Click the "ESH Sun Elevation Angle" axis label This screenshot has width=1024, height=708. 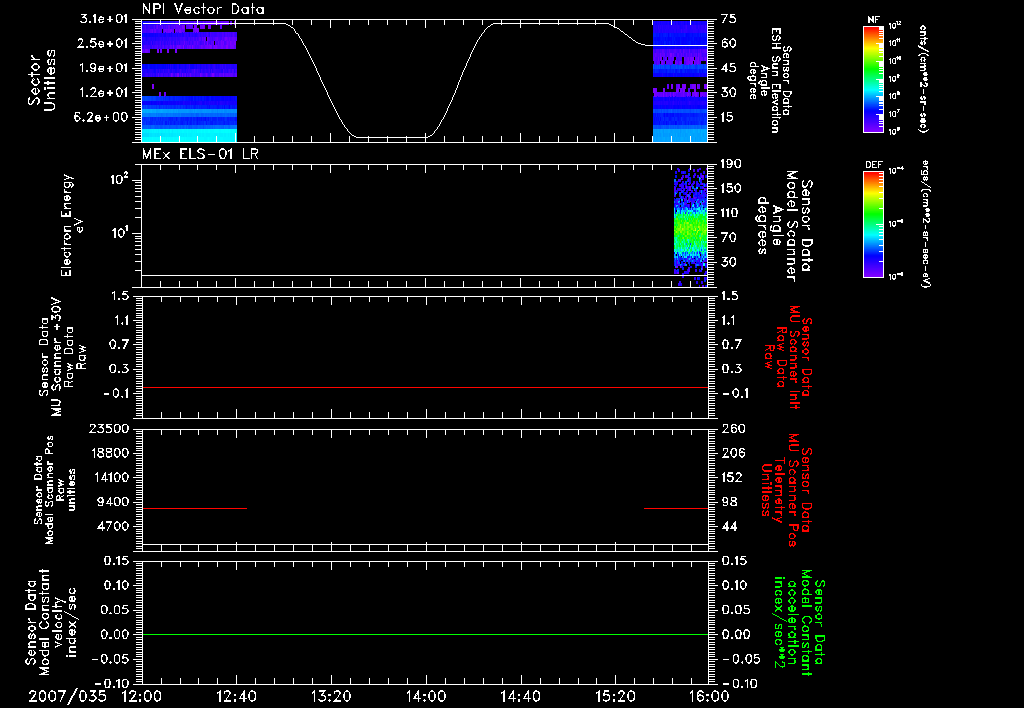point(769,80)
